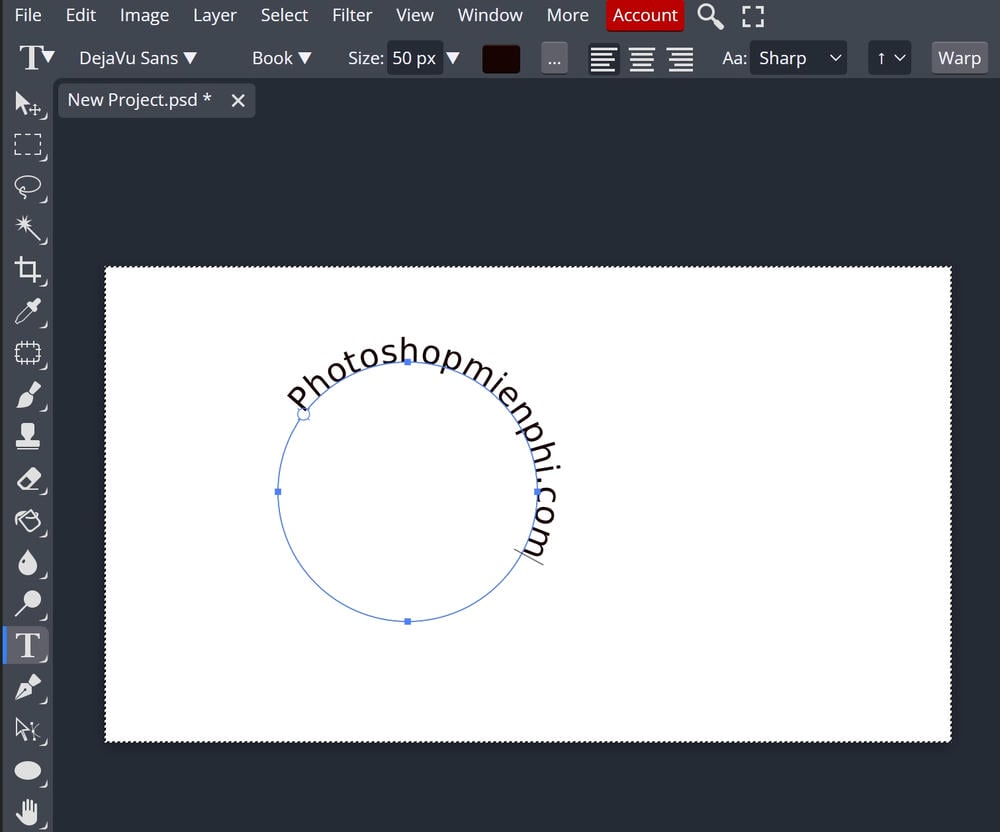Open the File menu

[28, 15]
